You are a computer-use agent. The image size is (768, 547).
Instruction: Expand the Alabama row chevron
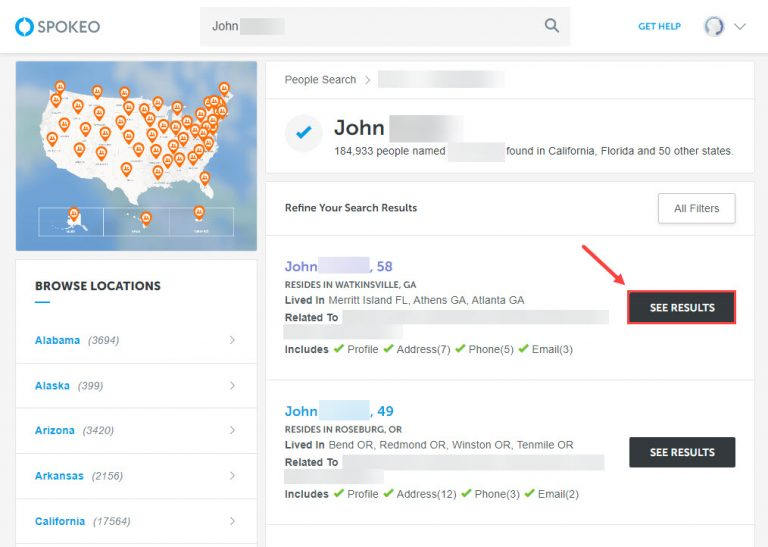click(232, 340)
